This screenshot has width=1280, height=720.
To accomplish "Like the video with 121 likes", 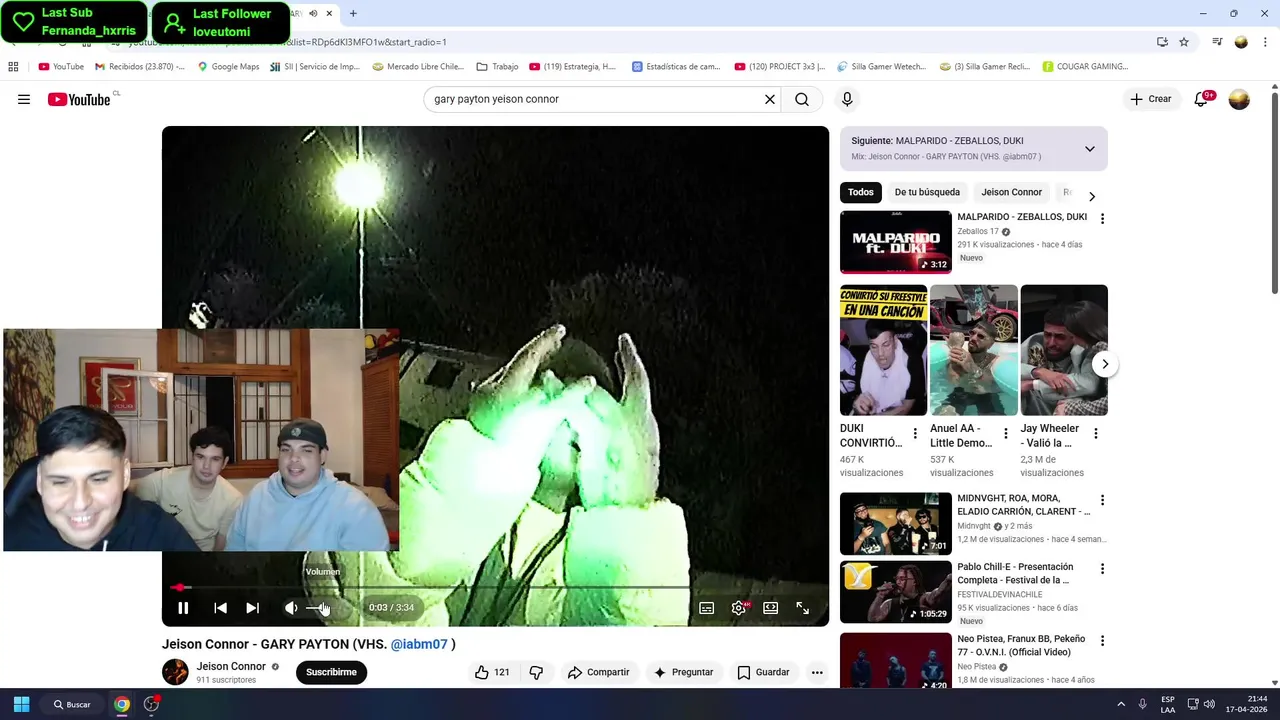I will 492,672.
